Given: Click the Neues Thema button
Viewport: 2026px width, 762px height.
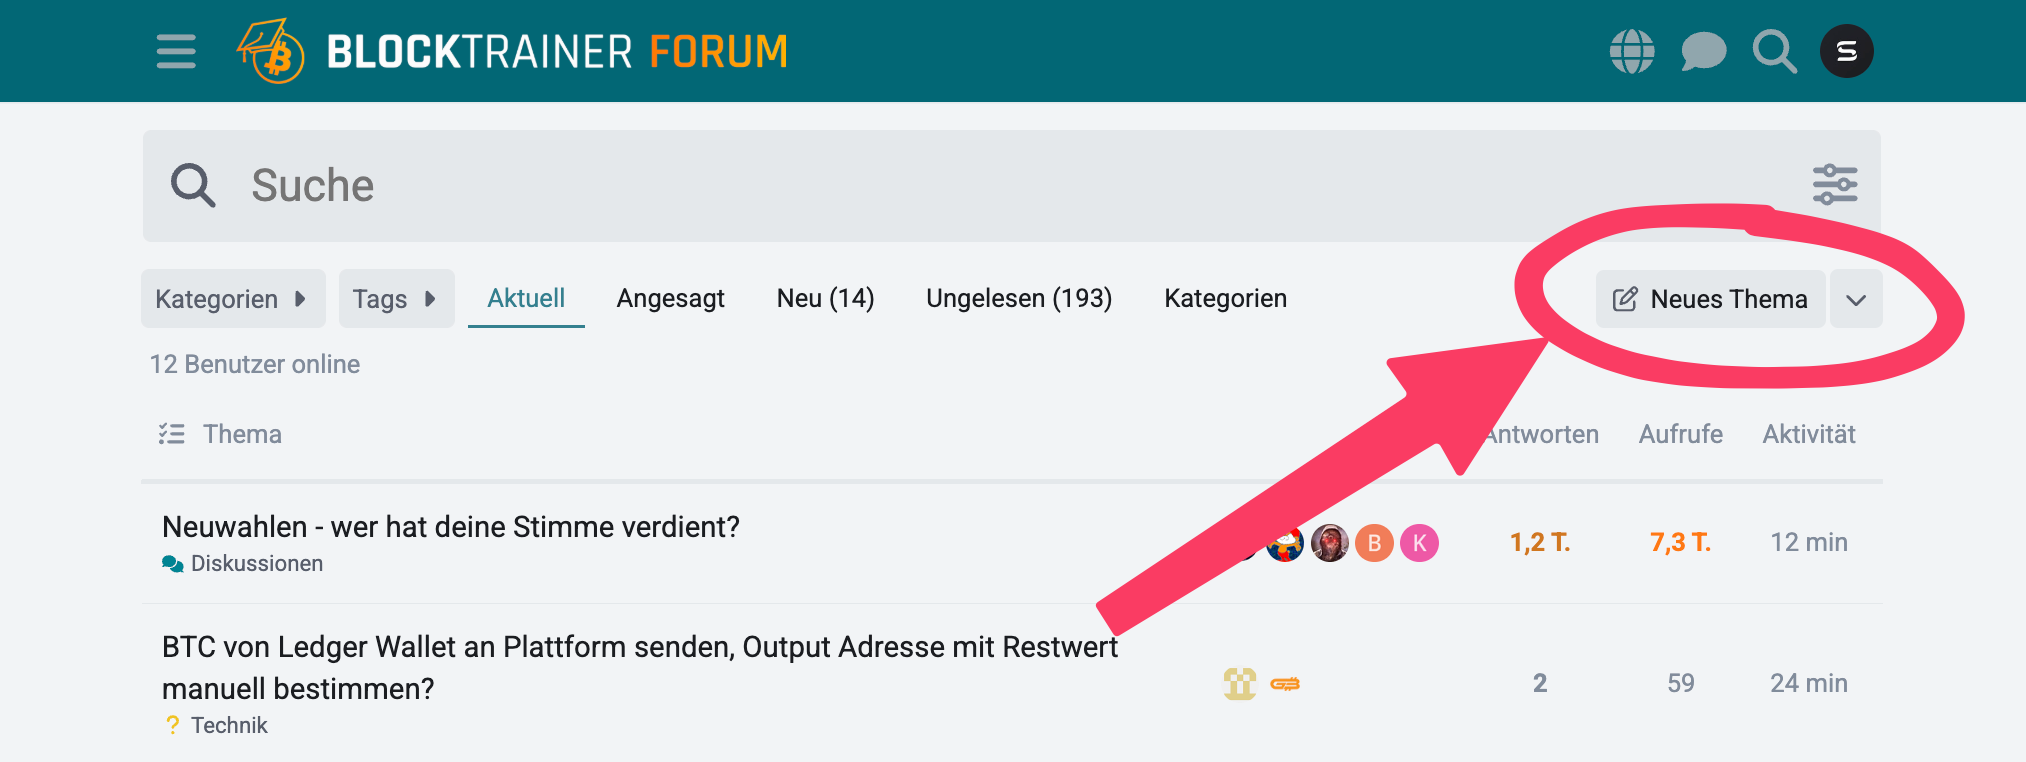Looking at the screenshot, I should pos(1710,300).
